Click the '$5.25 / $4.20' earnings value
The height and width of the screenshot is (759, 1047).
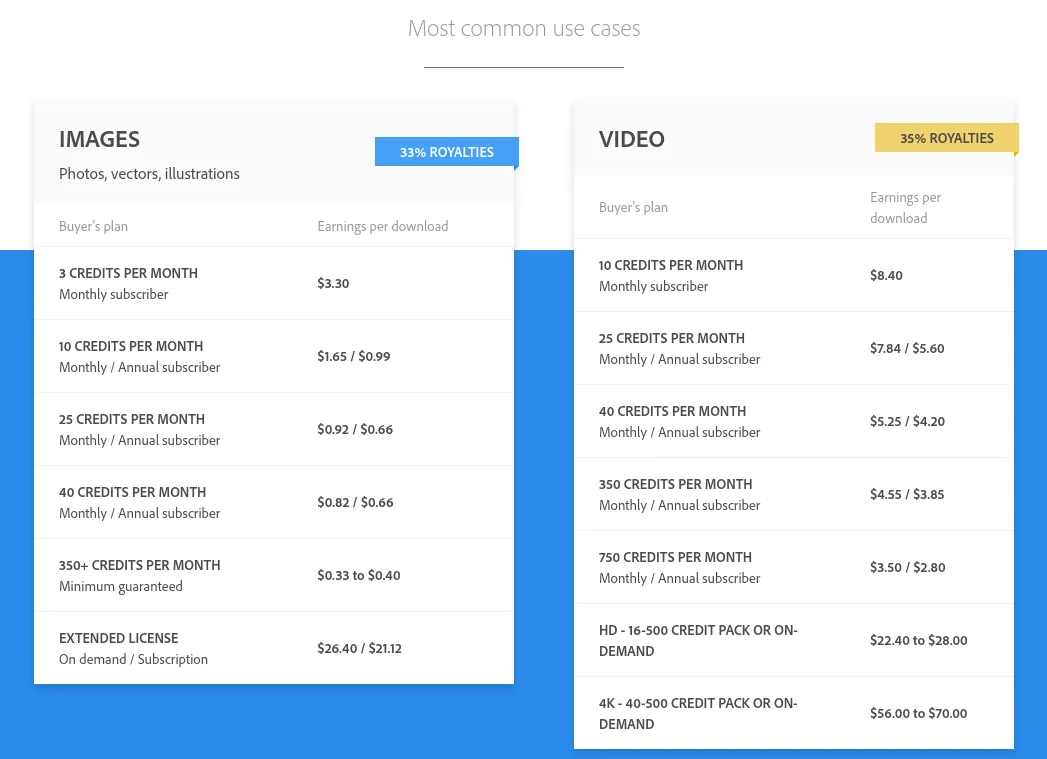(x=907, y=421)
